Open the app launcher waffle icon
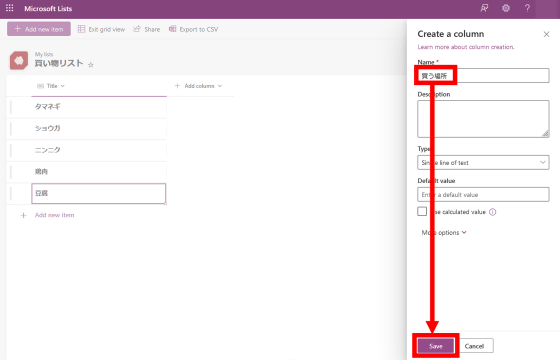560x360 pixels. pos(10,8)
